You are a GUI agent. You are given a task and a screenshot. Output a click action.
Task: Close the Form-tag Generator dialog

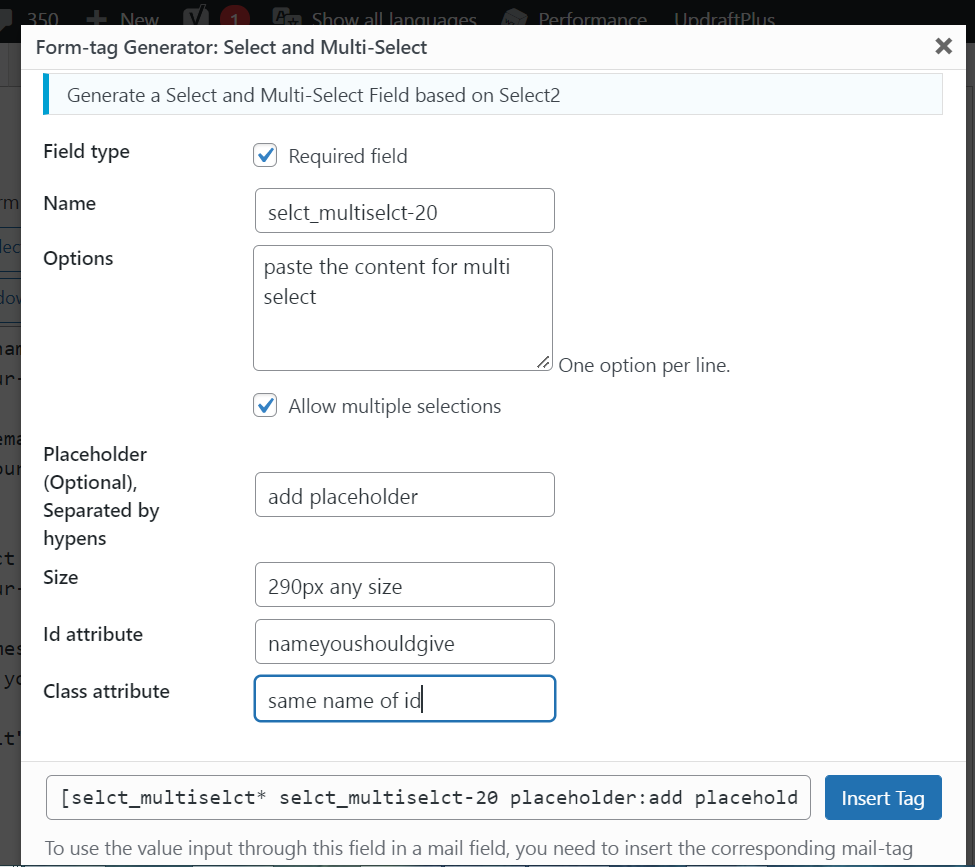pyautogui.click(x=942, y=46)
